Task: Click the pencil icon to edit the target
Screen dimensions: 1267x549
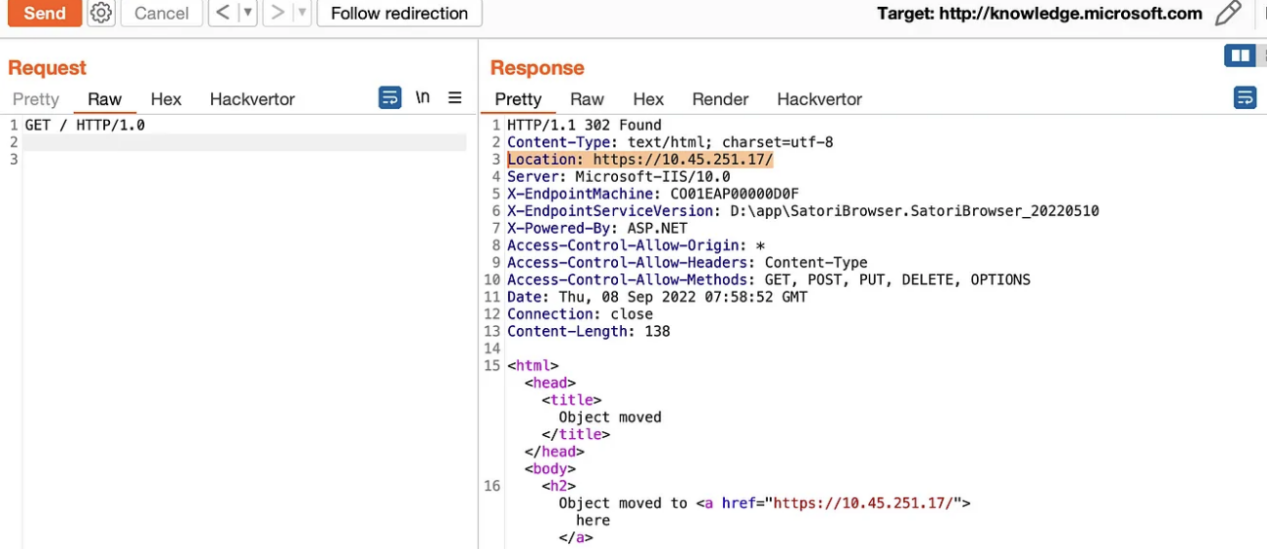Action: 1228,13
